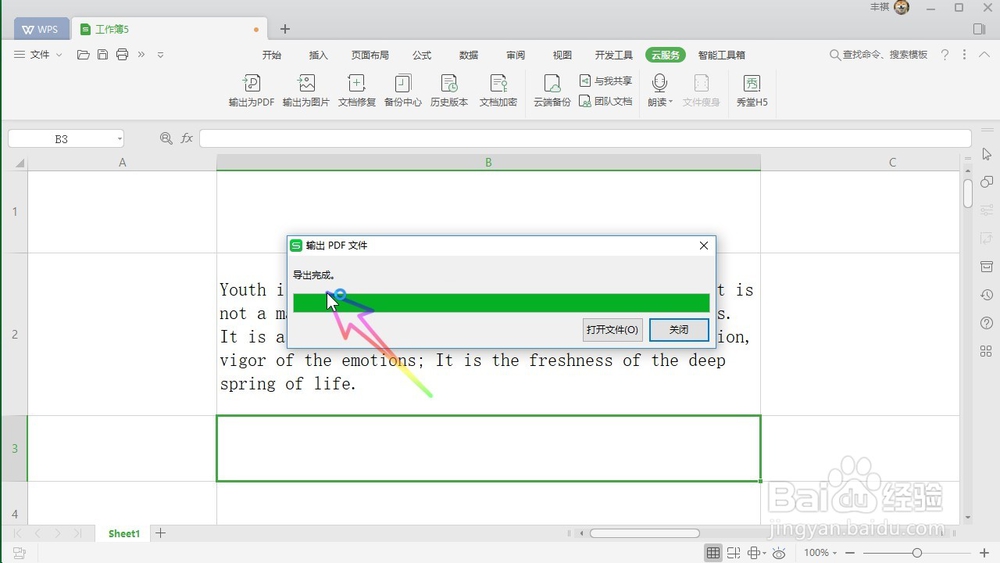Click the Open folder icon in quick toolbar

tap(83, 55)
